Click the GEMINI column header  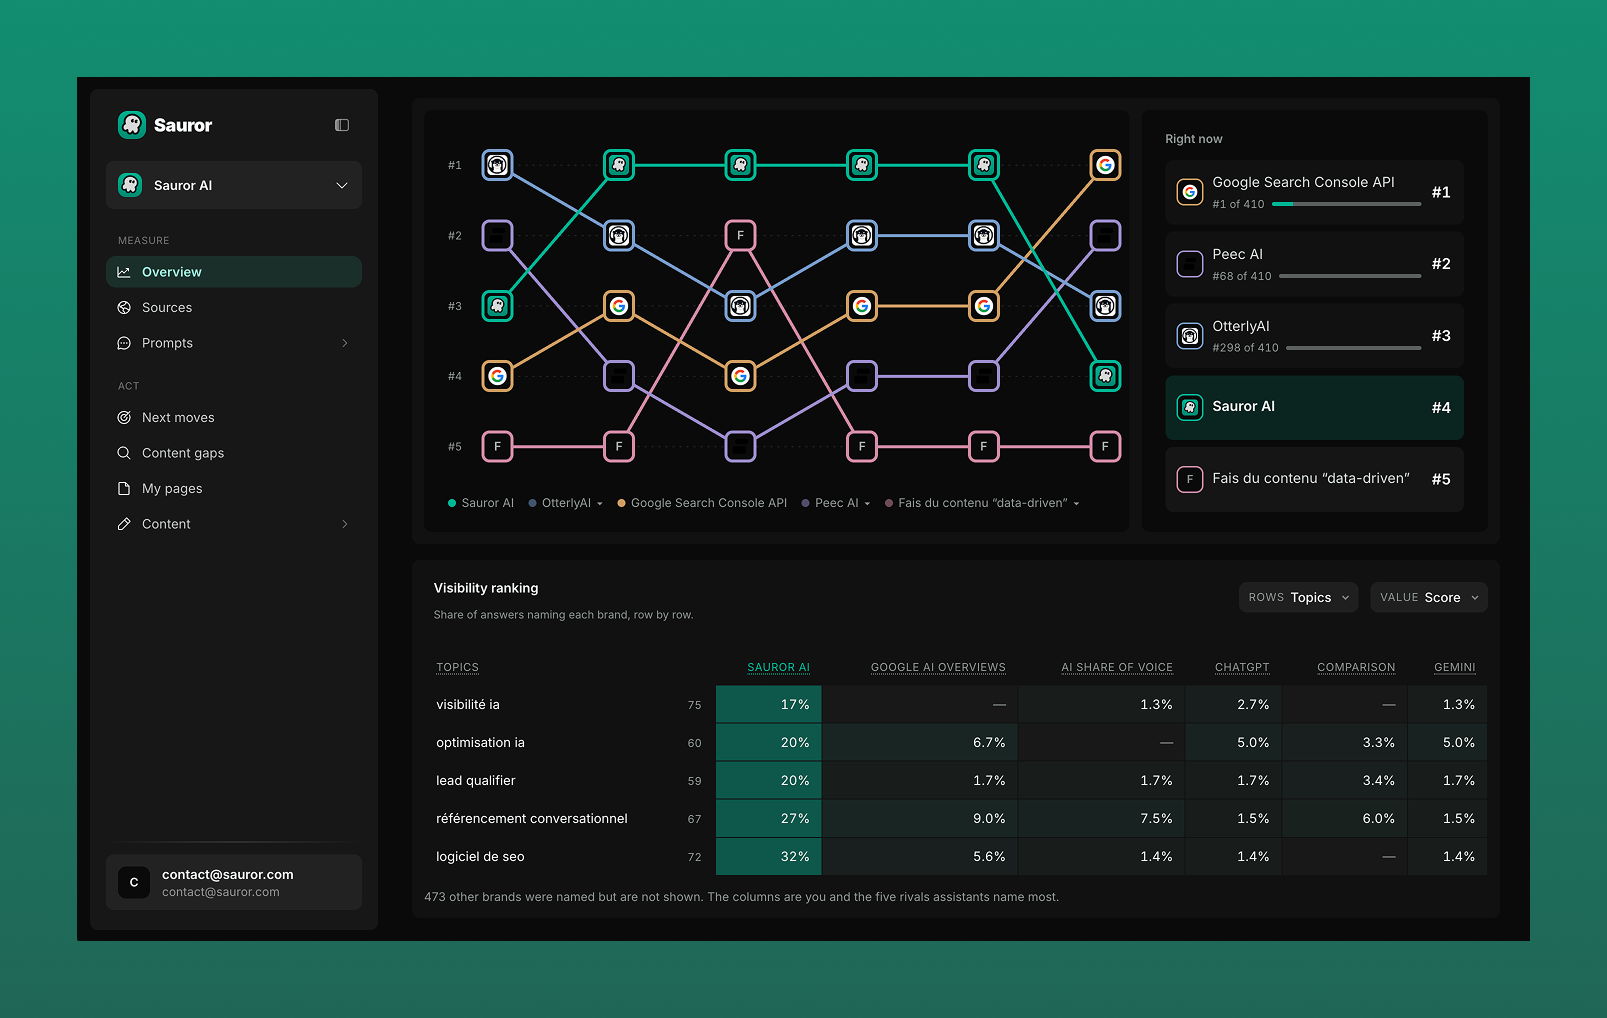click(x=1454, y=667)
